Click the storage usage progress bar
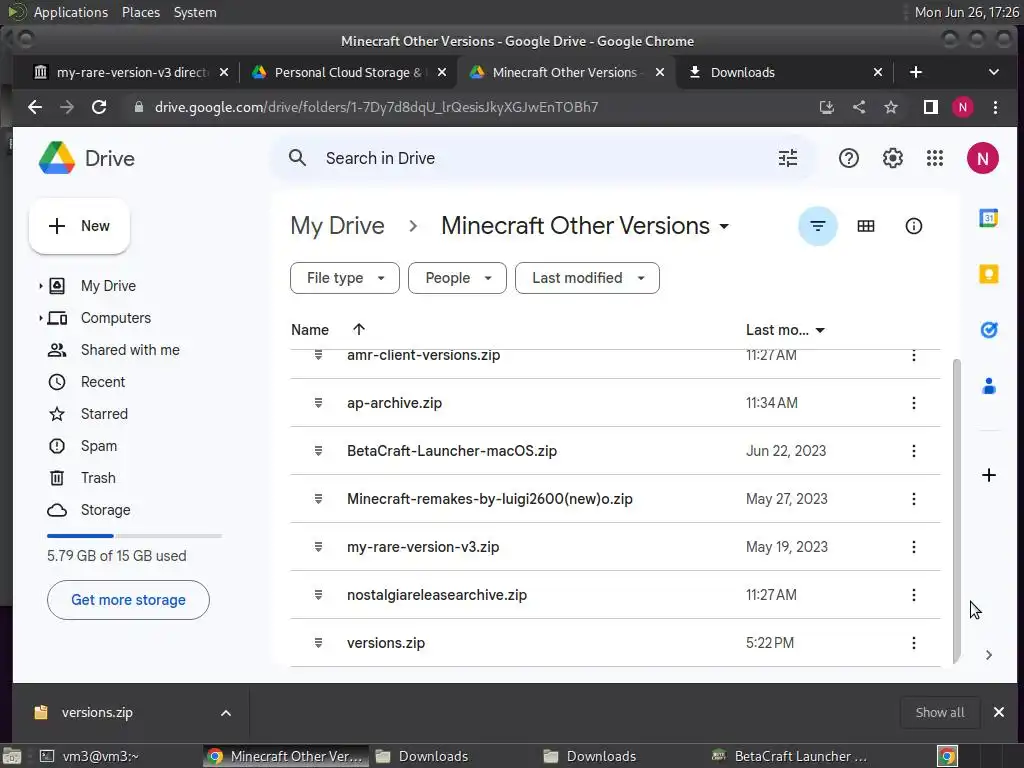The image size is (1024, 768). [x=134, y=536]
